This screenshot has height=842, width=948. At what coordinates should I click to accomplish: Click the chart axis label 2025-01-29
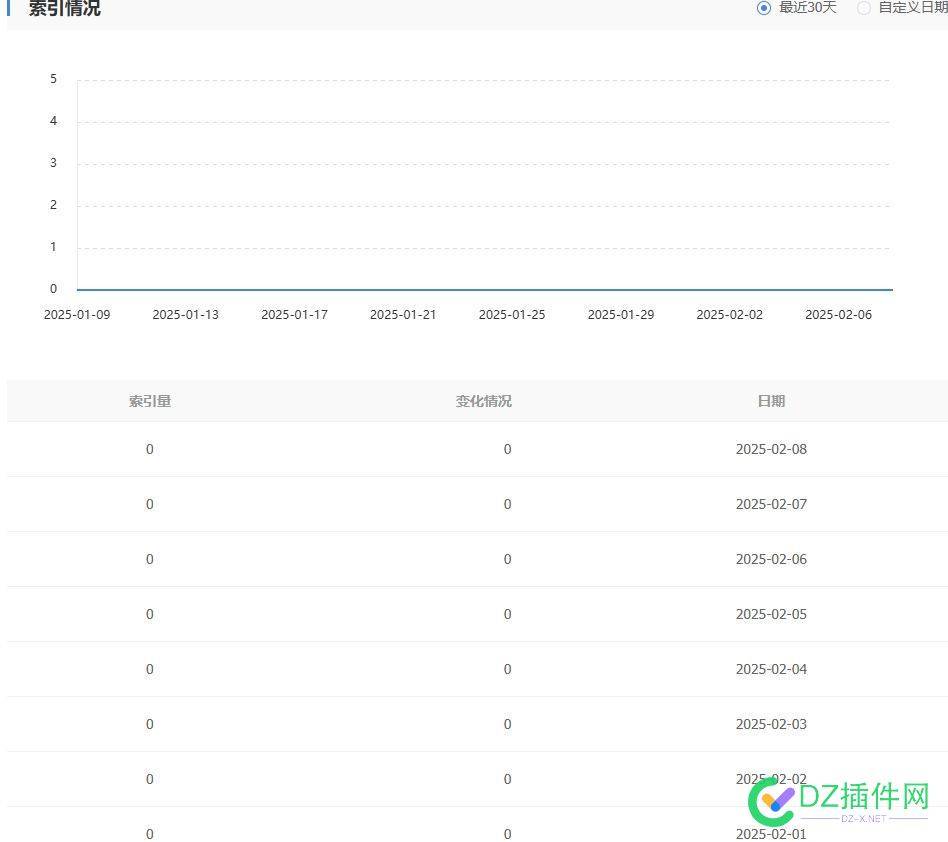tap(621, 314)
